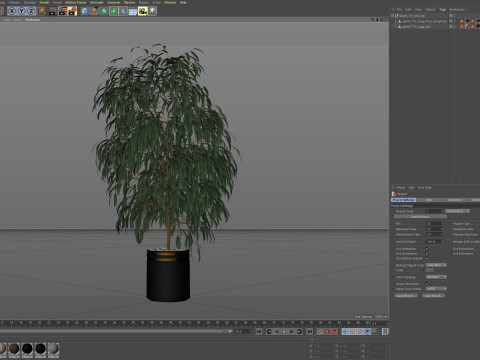This screenshot has width=480, height=360.
Task: Click the FPS input field
Action: 435,223
